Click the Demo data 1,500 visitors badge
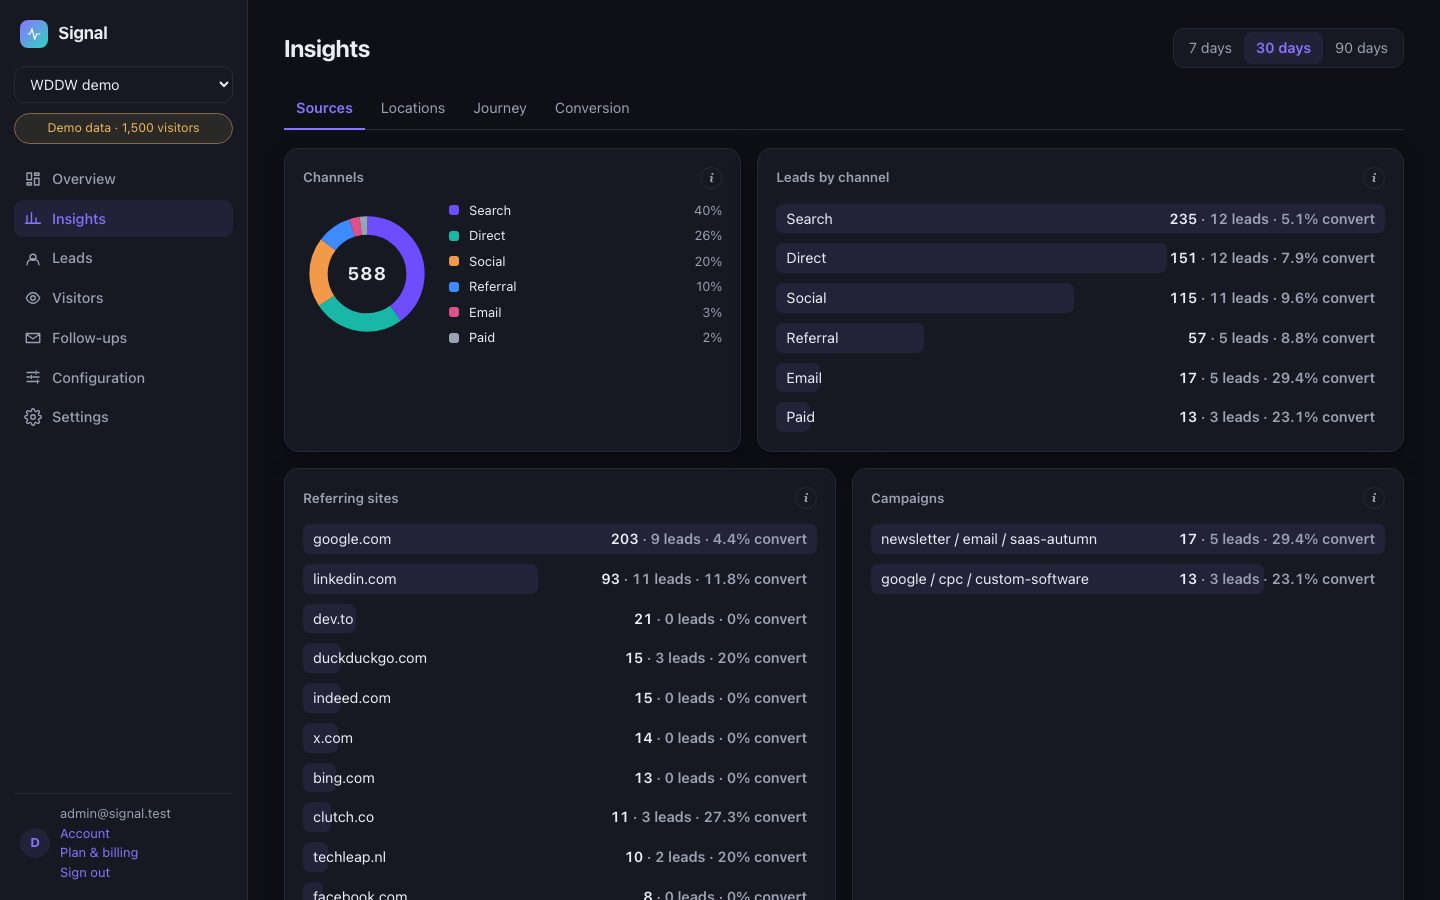1440x900 pixels. [123, 128]
